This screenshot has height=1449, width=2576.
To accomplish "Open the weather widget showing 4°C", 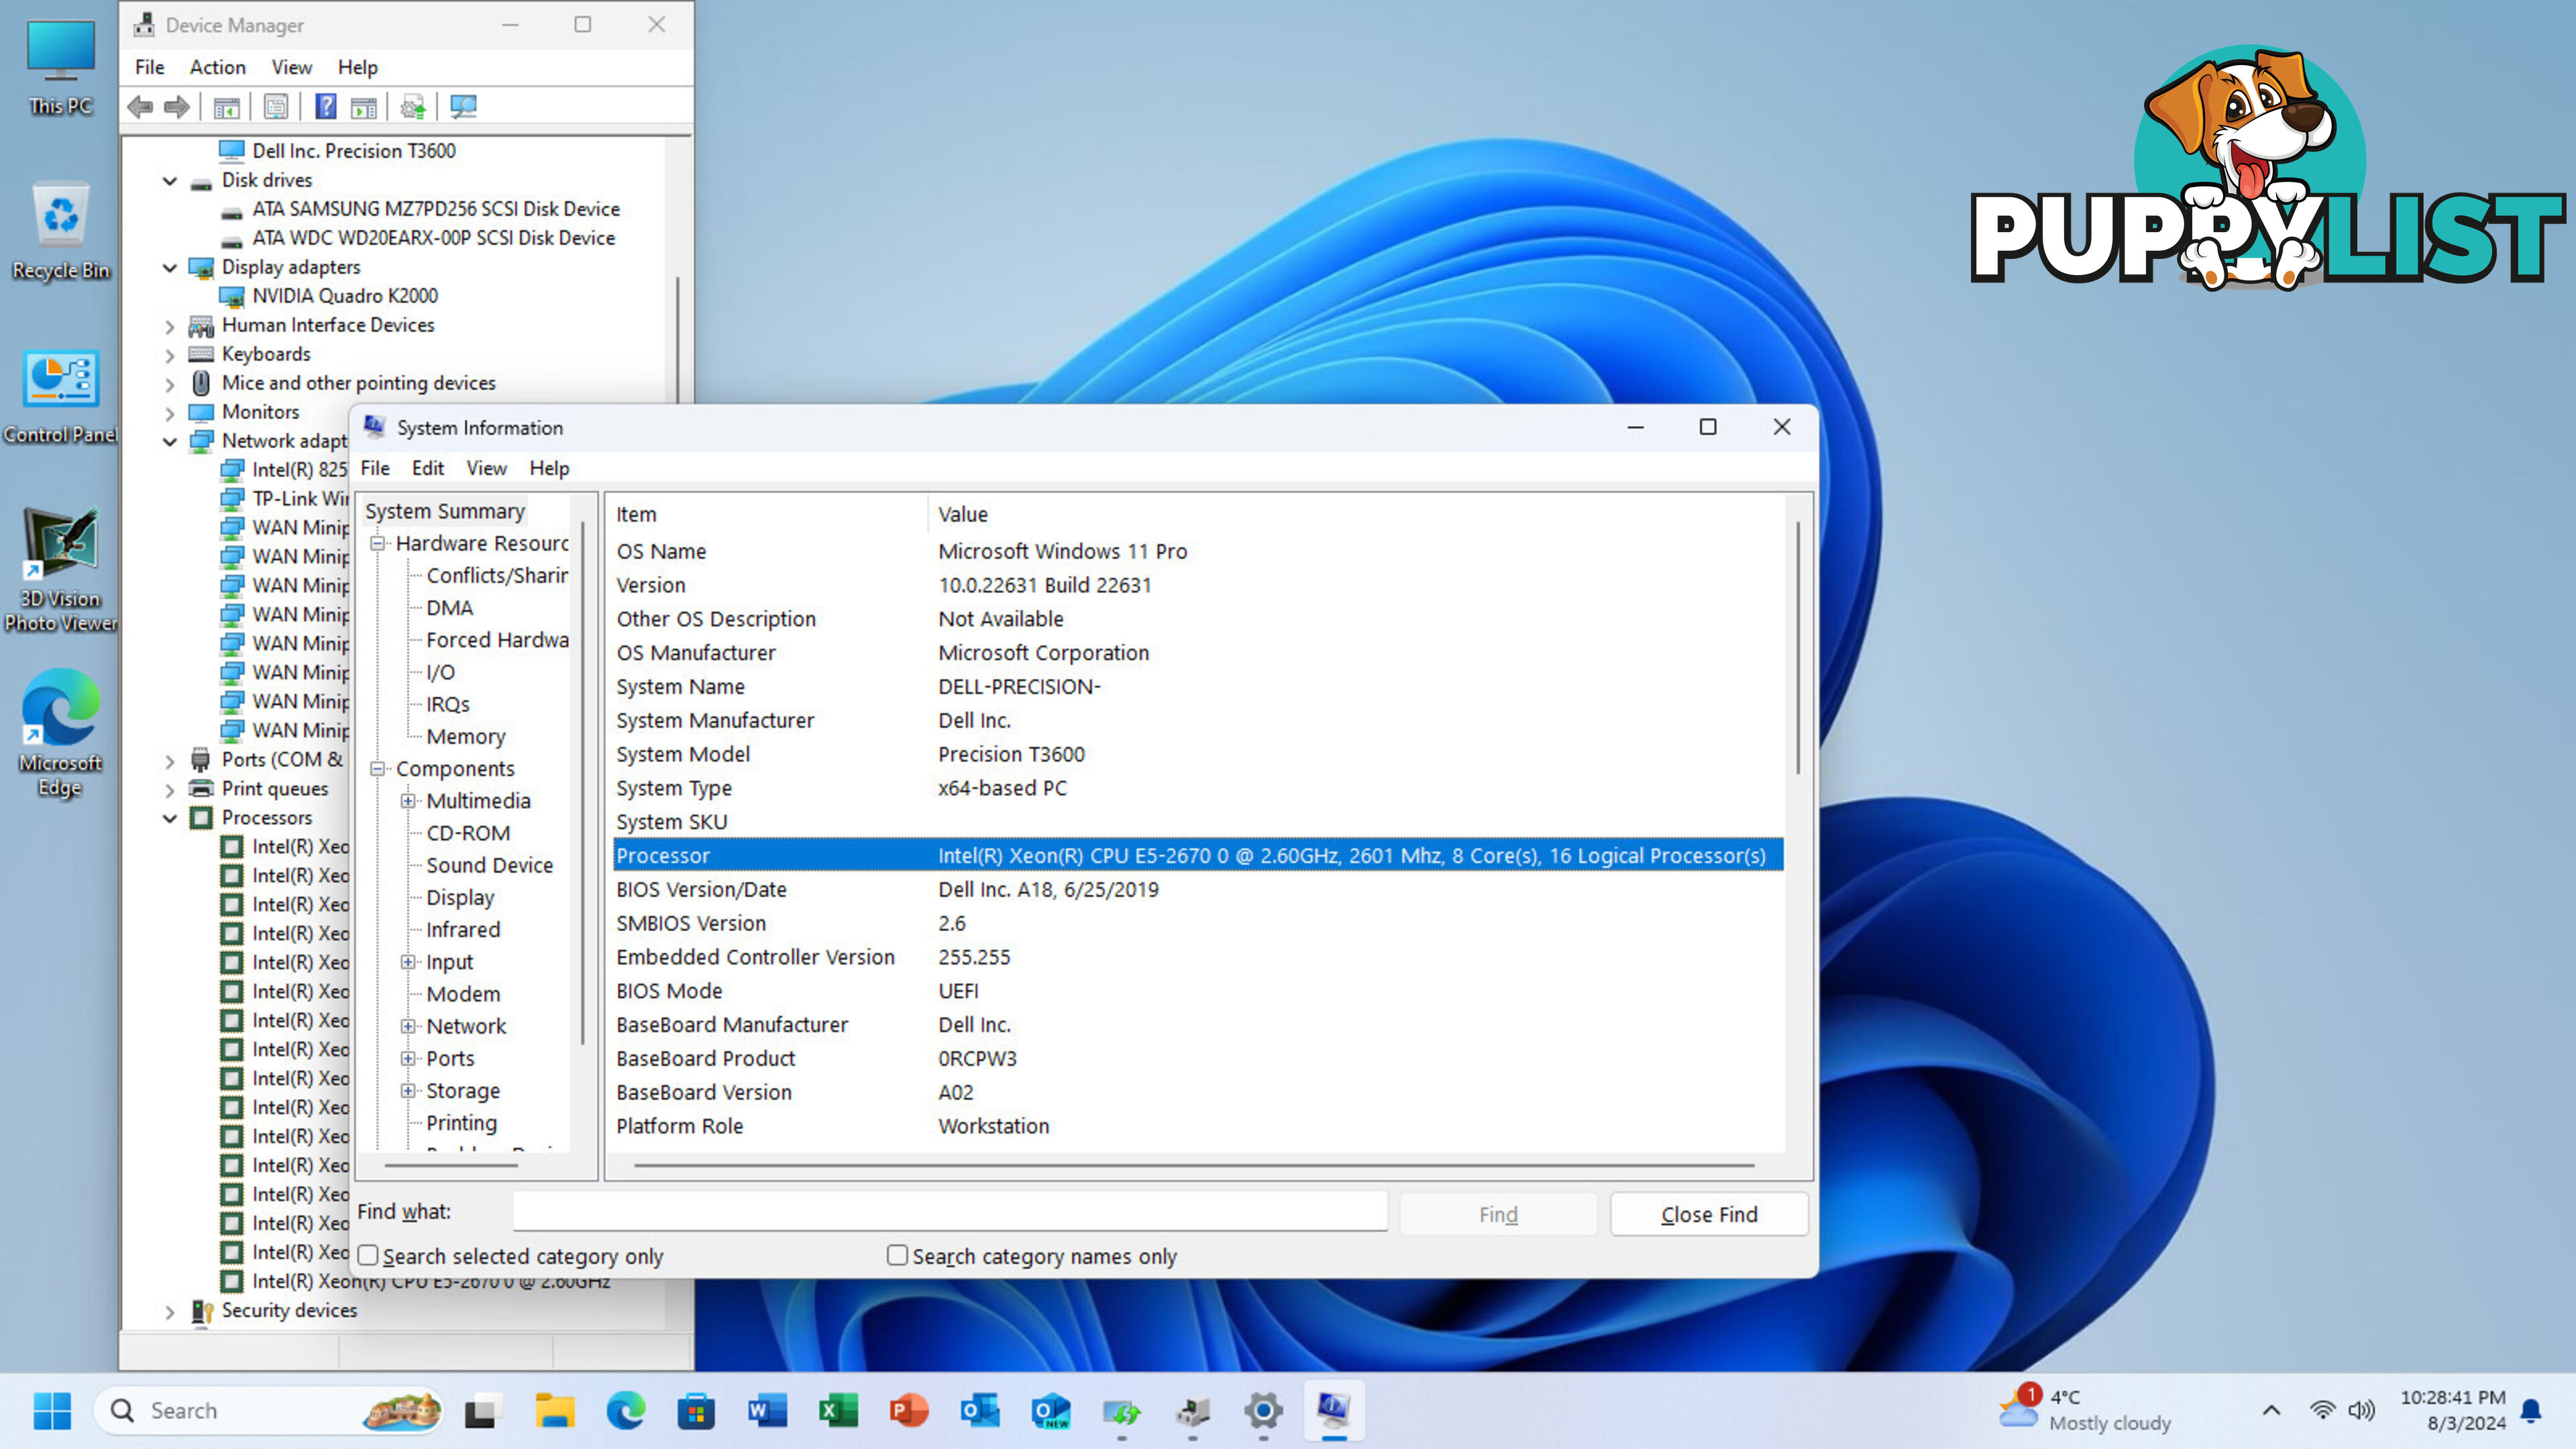I will (x=2086, y=1410).
